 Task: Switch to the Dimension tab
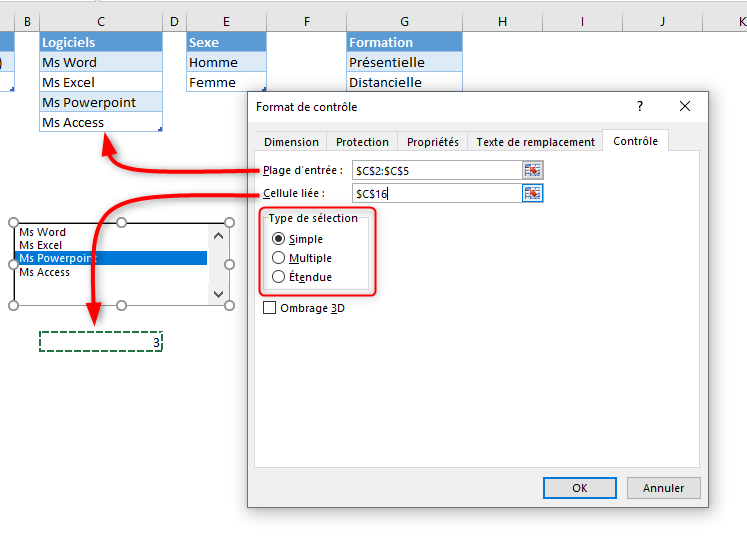291,142
